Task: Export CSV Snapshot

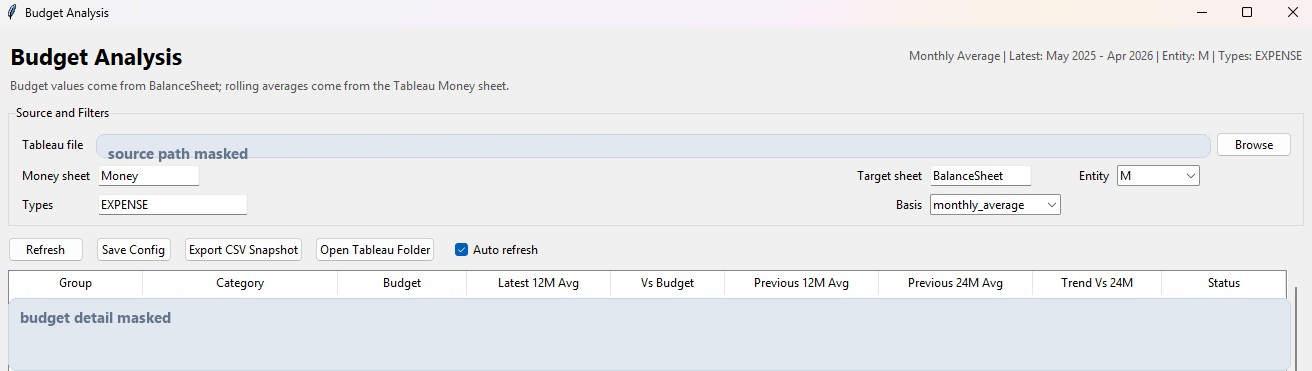Action: point(243,250)
